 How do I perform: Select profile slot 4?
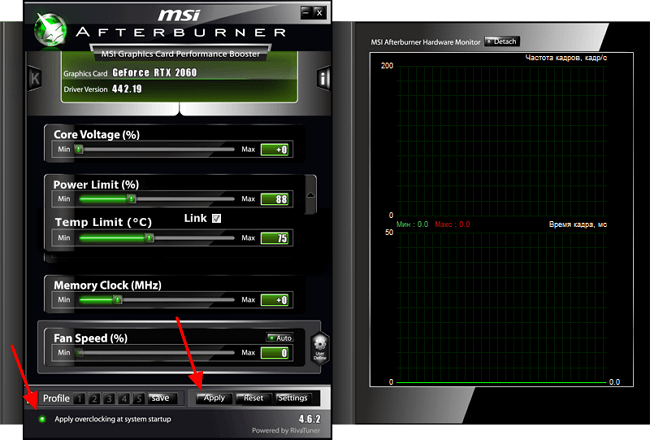(x=124, y=399)
